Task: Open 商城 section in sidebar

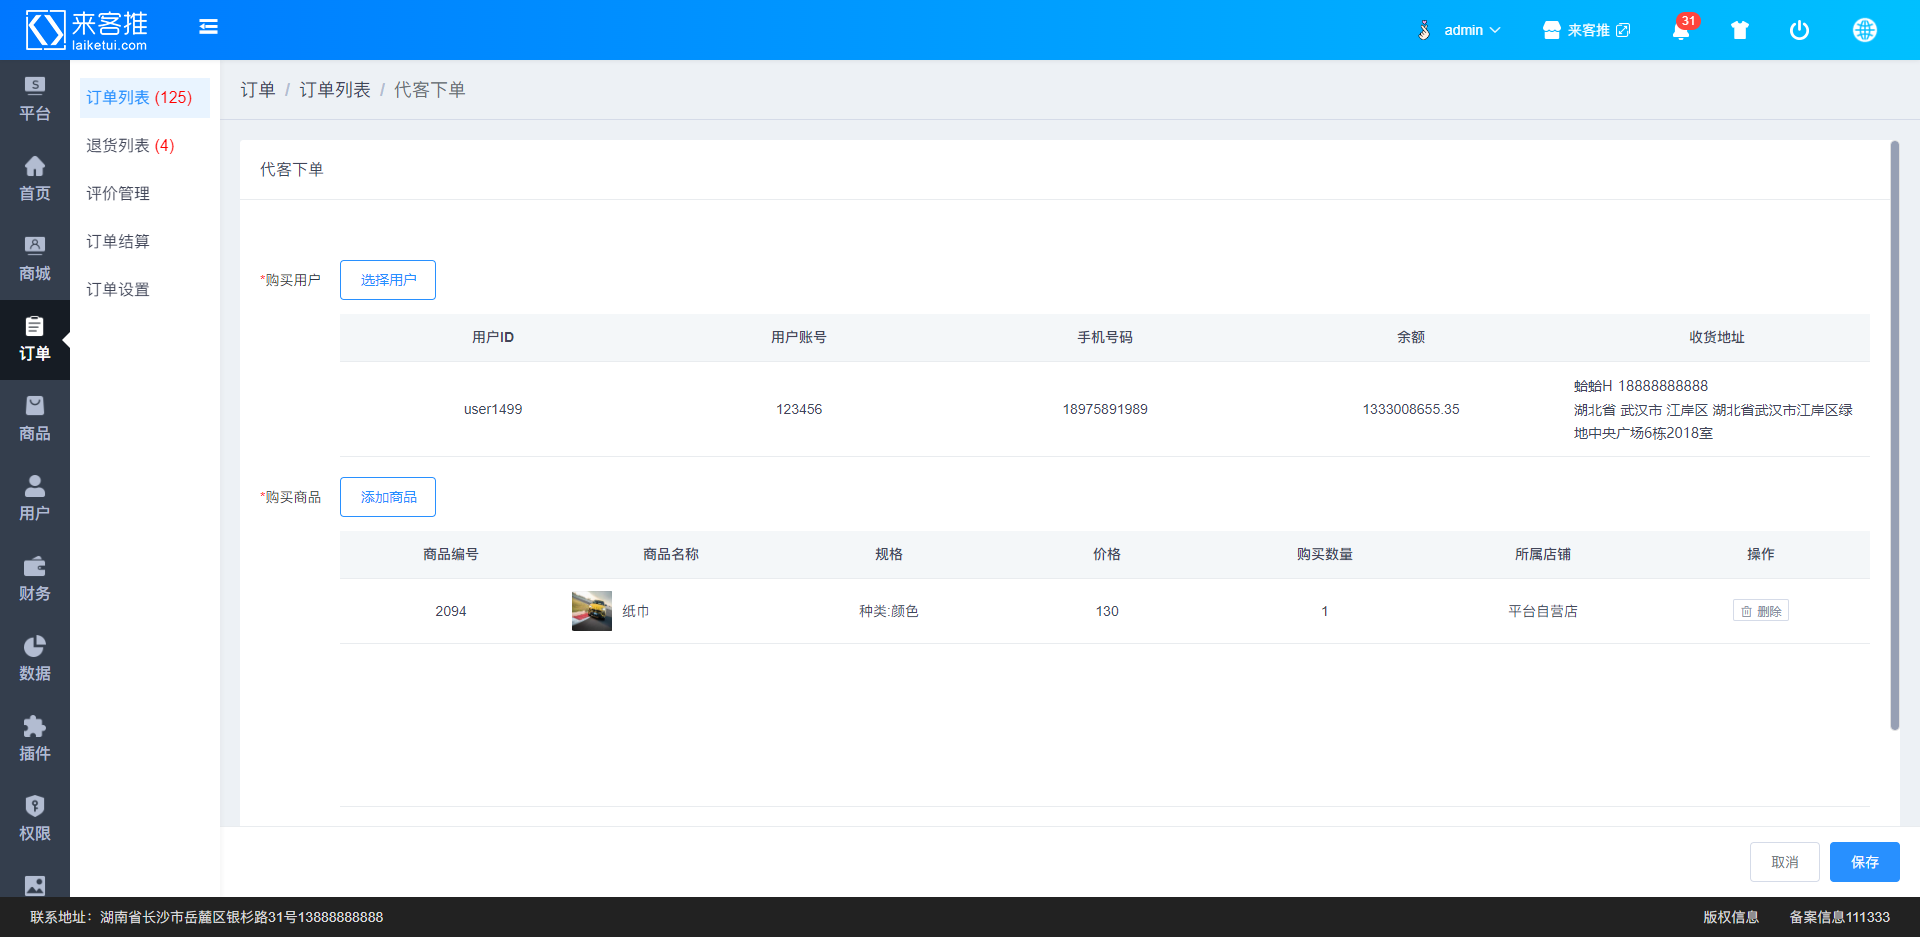Action: (x=35, y=260)
